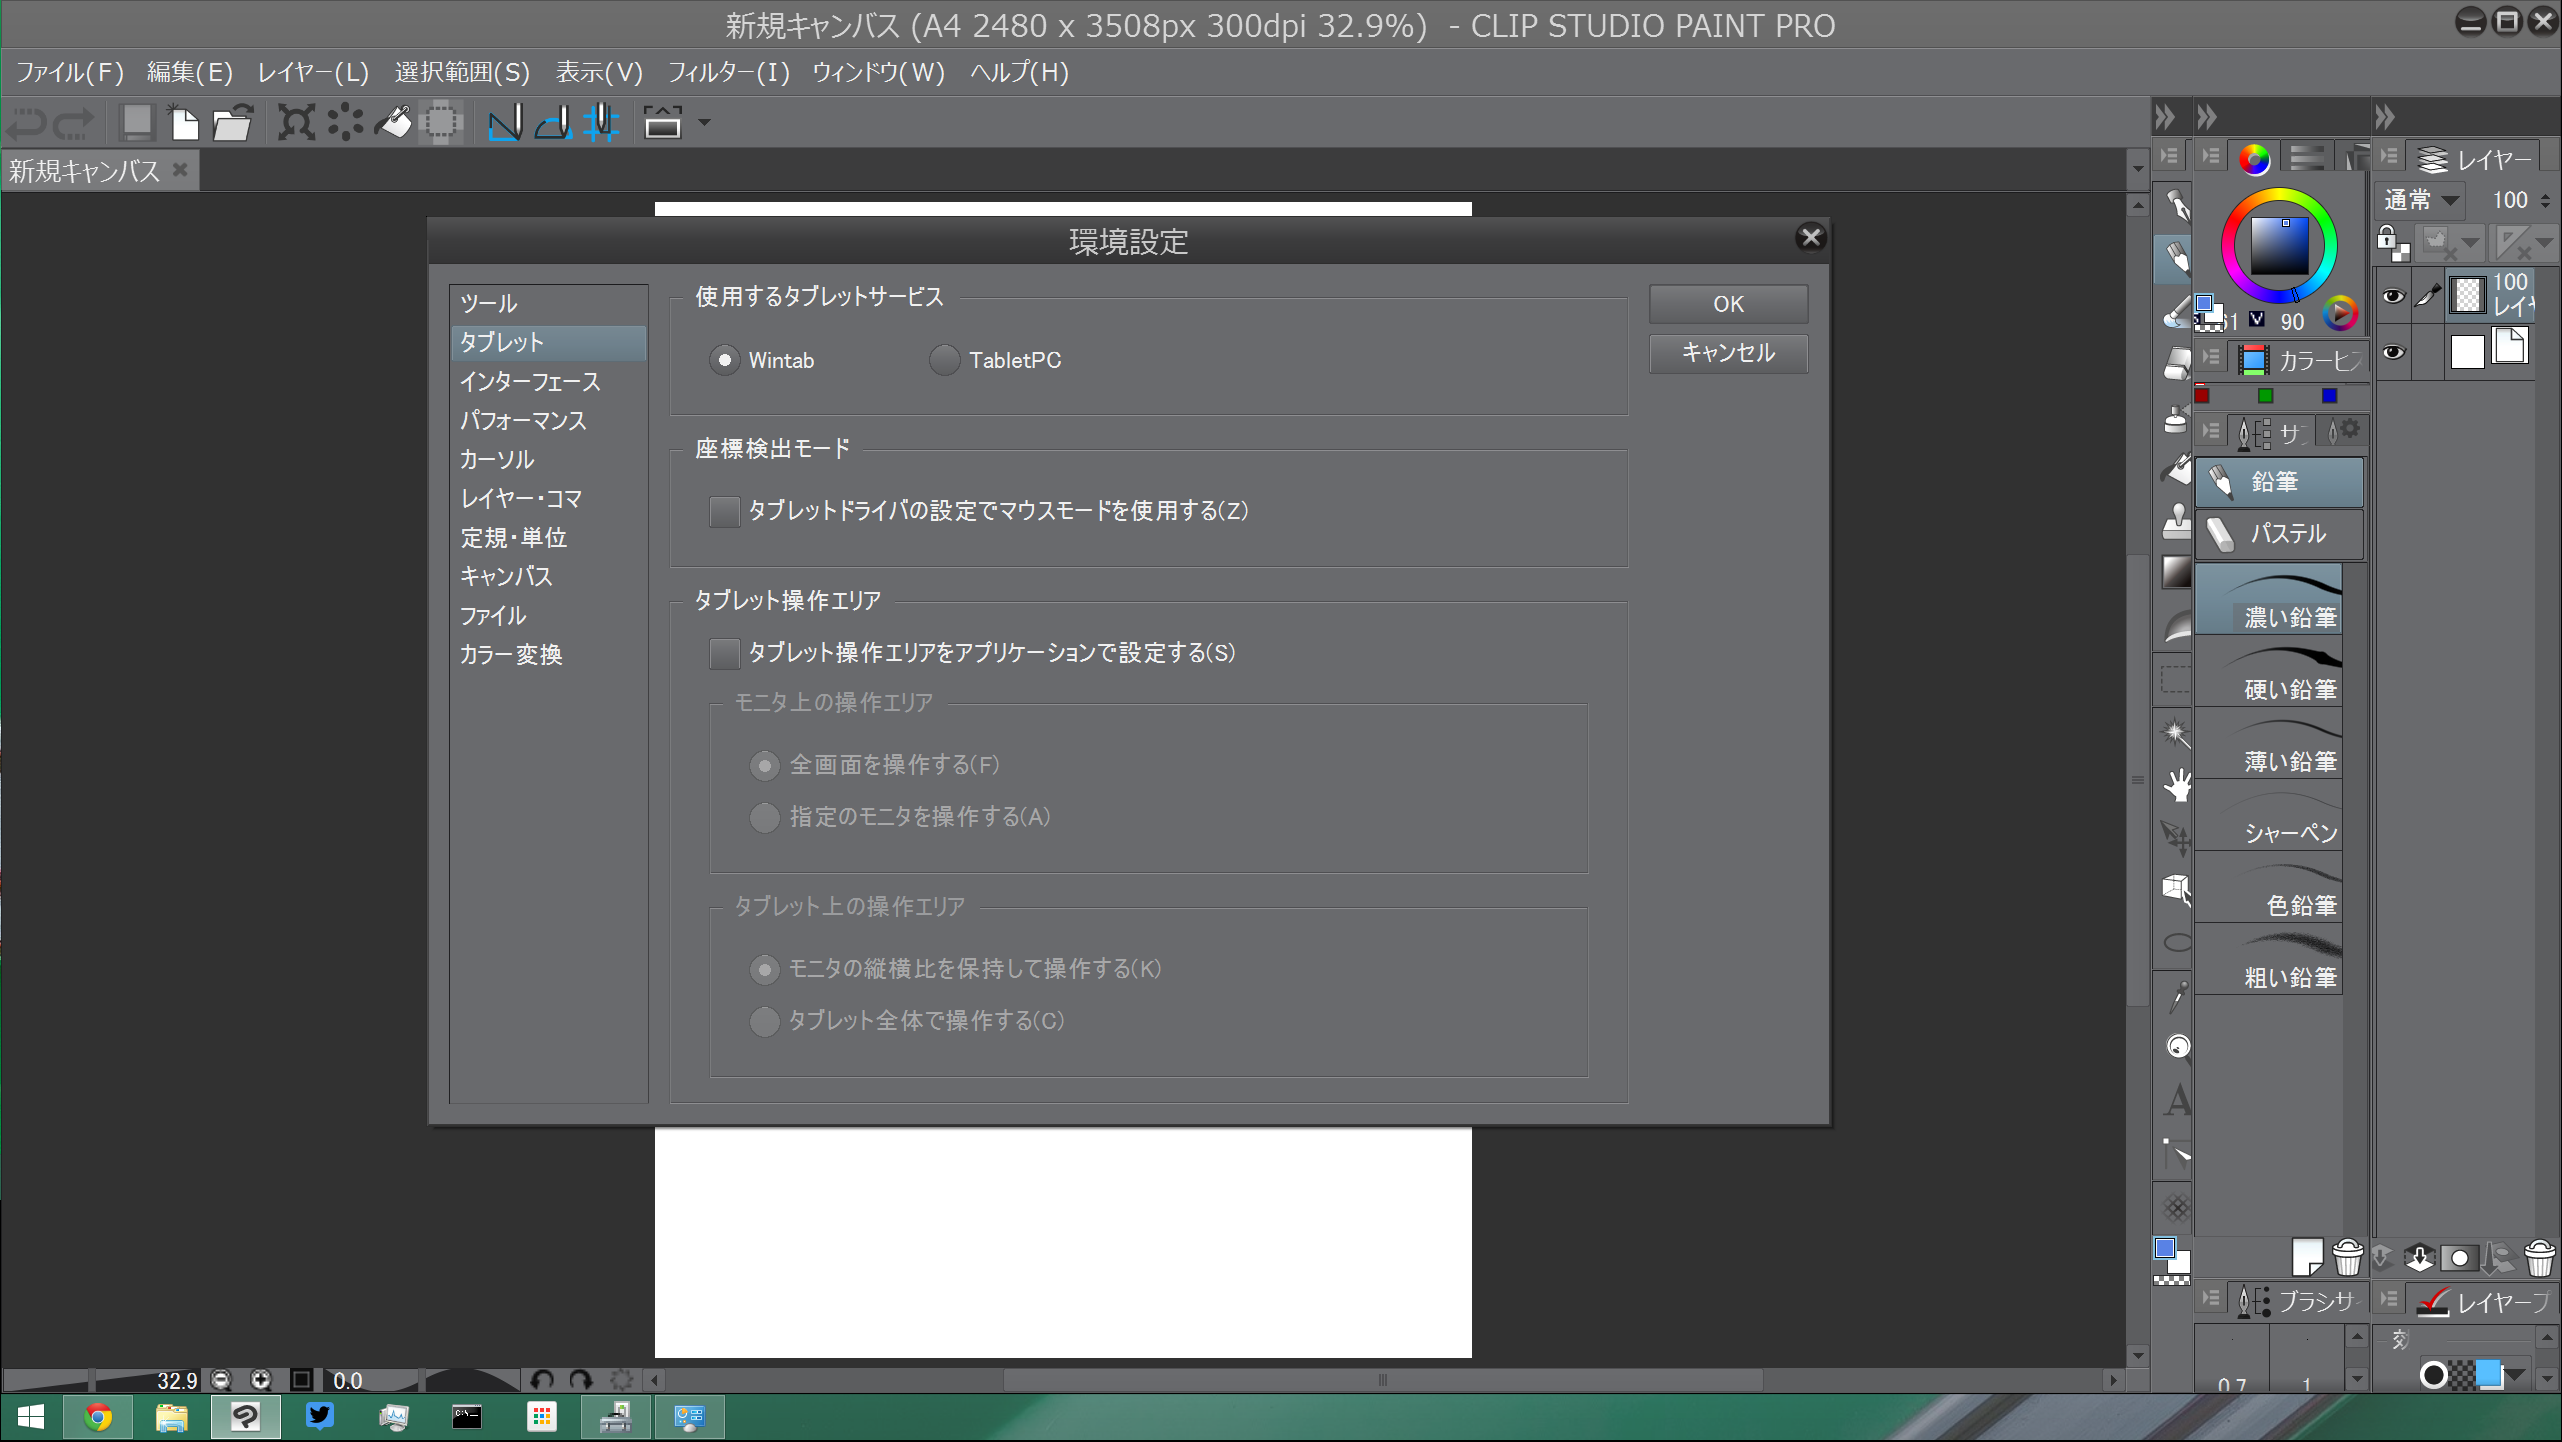Open the blending mode 通常 dropdown
2562x1442 pixels.
click(2421, 200)
